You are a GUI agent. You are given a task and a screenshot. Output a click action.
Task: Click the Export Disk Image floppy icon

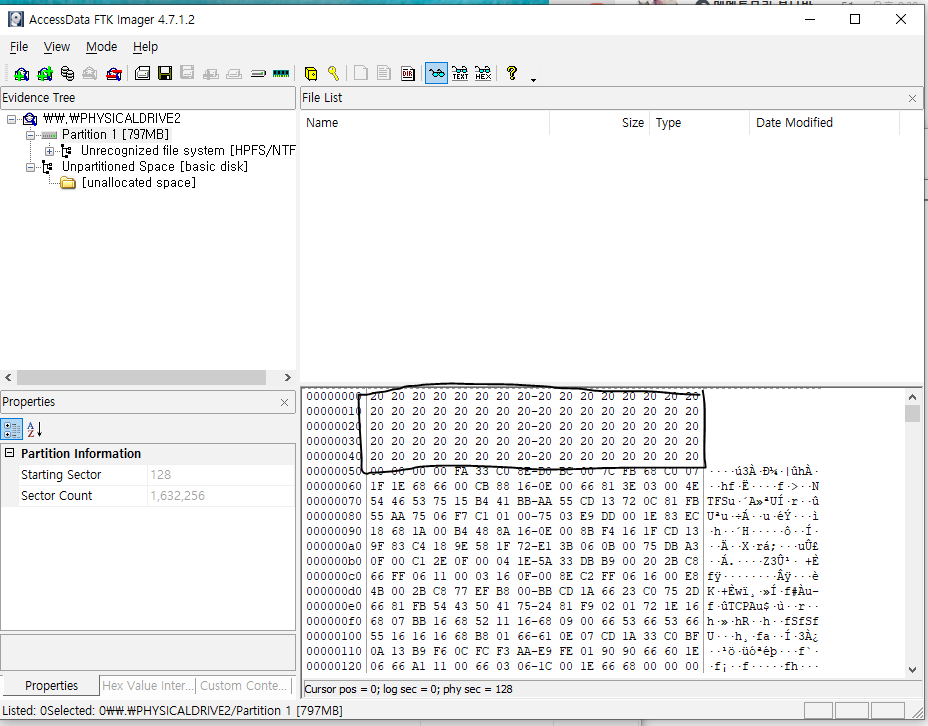165,73
